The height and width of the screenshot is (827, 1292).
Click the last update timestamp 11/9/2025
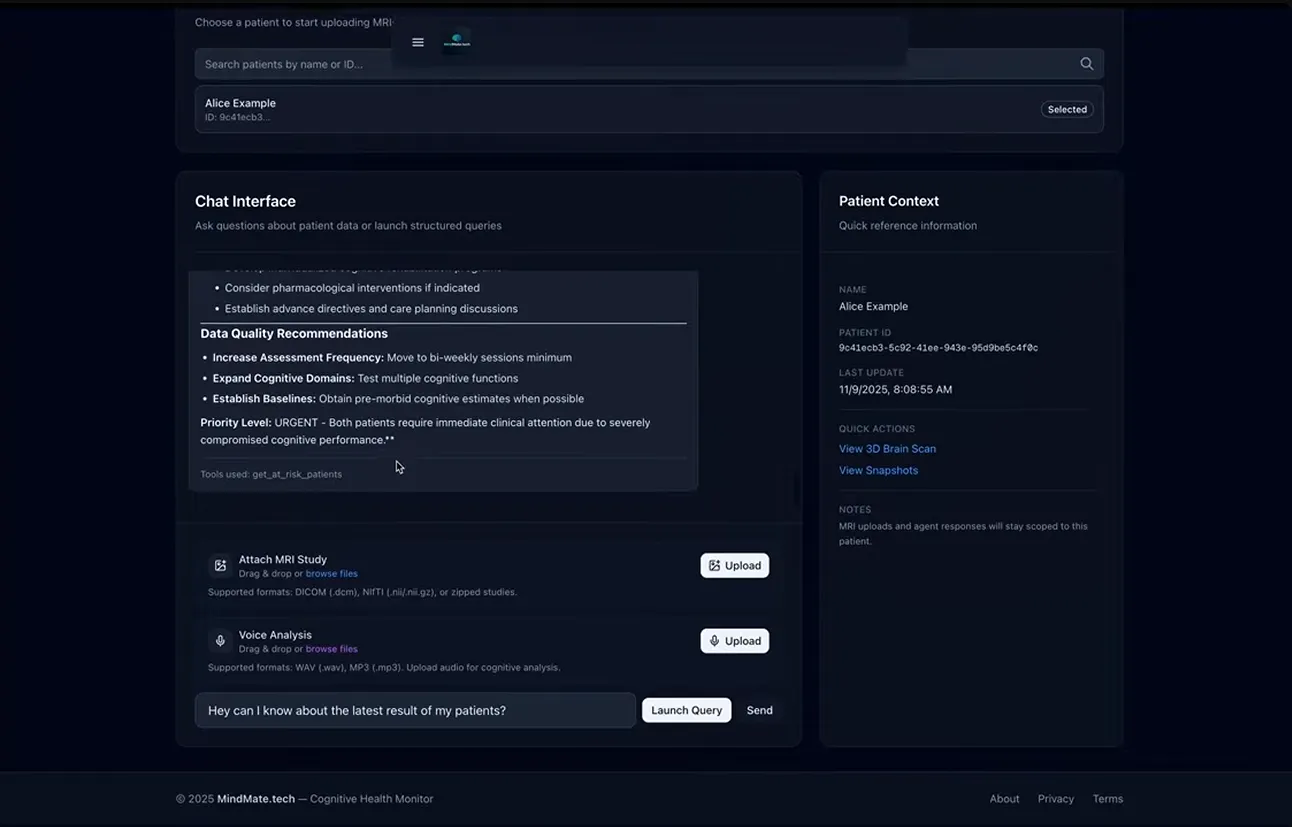[x=896, y=389]
